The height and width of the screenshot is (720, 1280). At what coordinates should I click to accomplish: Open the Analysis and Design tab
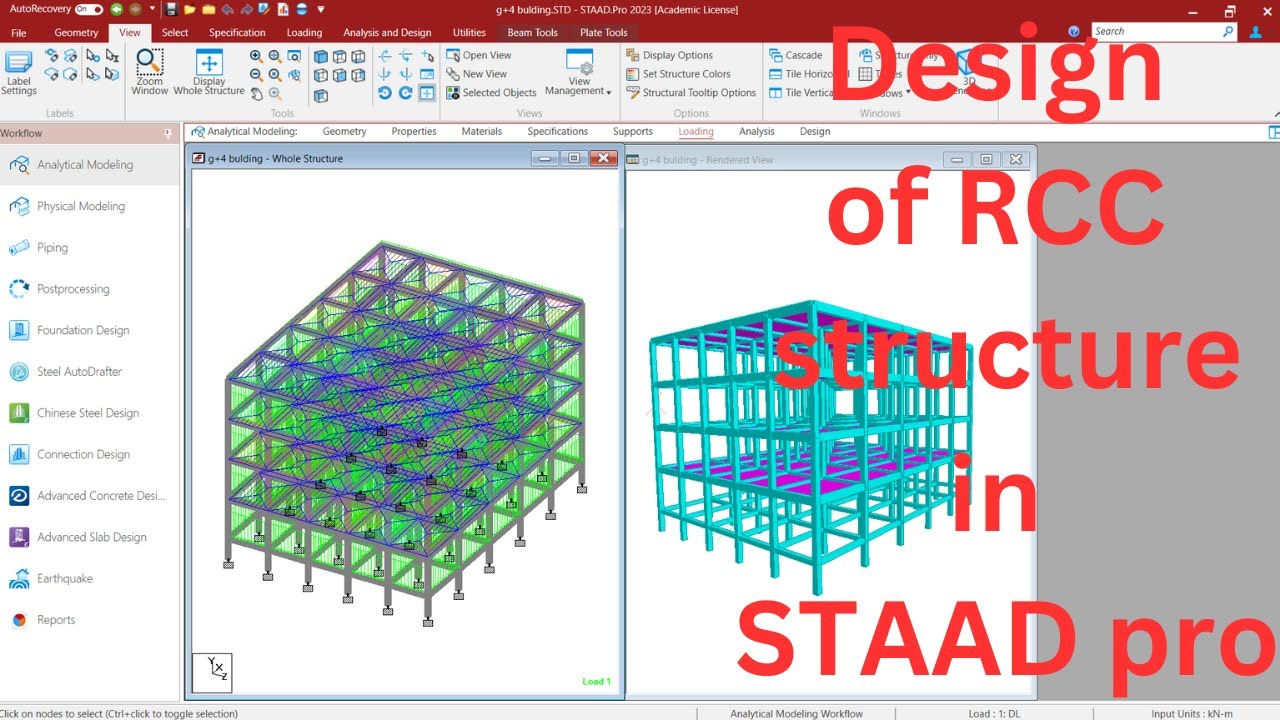[387, 32]
